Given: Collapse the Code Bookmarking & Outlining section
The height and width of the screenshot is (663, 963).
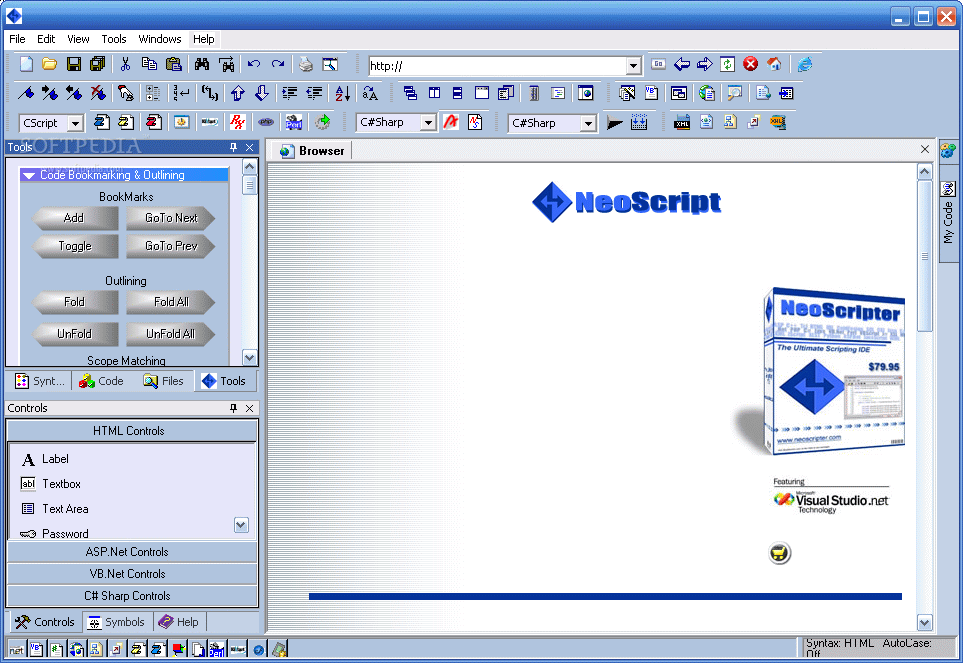Looking at the screenshot, I should (29, 176).
